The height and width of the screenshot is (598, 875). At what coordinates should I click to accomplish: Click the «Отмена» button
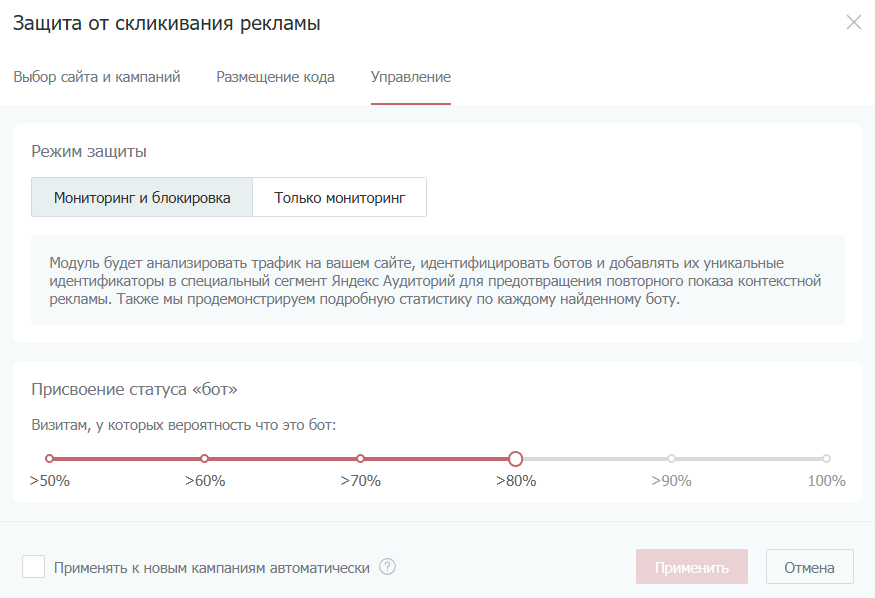[x=809, y=567]
